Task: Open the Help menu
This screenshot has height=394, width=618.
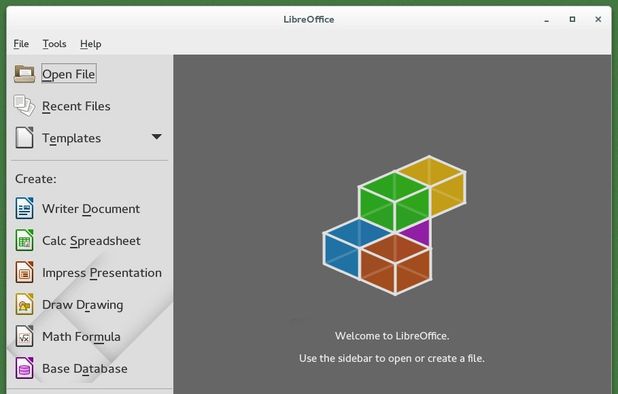Action: click(91, 44)
